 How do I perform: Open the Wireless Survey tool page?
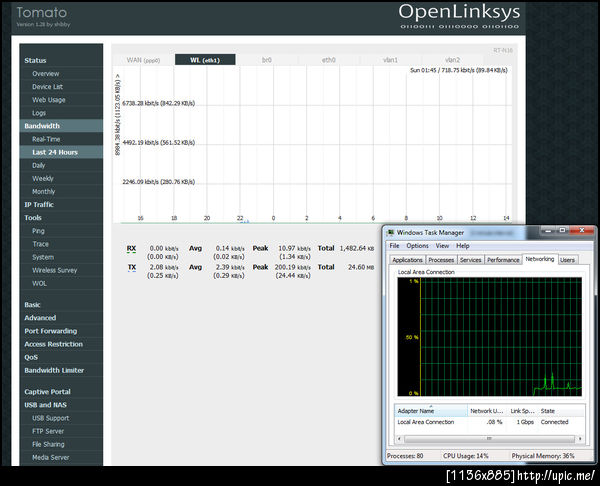pyautogui.click(x=55, y=269)
